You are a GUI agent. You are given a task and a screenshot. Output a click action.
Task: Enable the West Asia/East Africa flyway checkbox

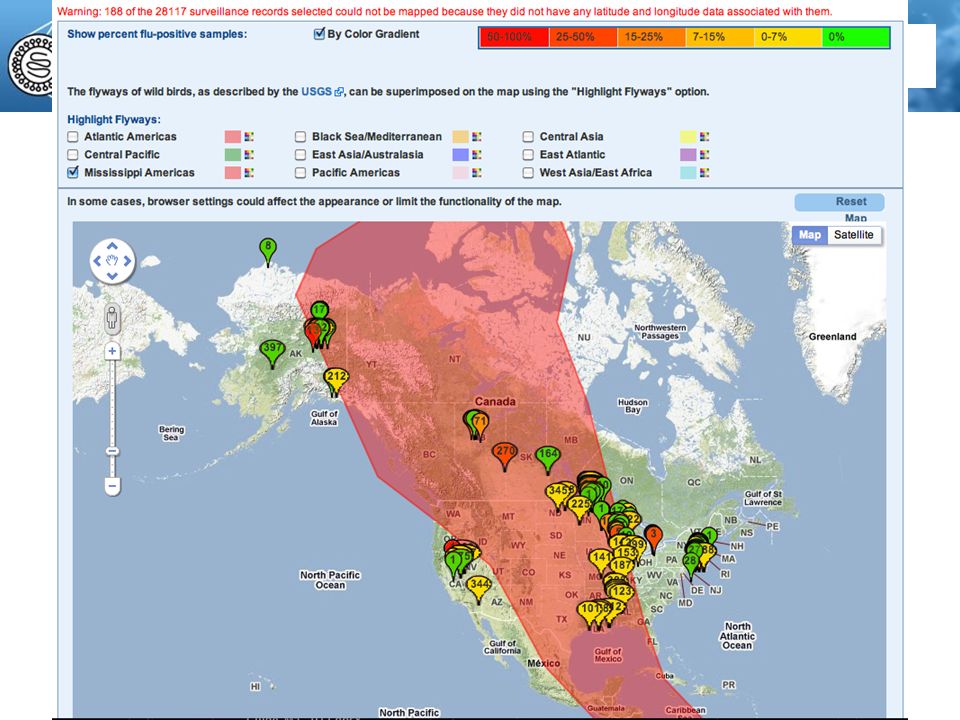(528, 173)
